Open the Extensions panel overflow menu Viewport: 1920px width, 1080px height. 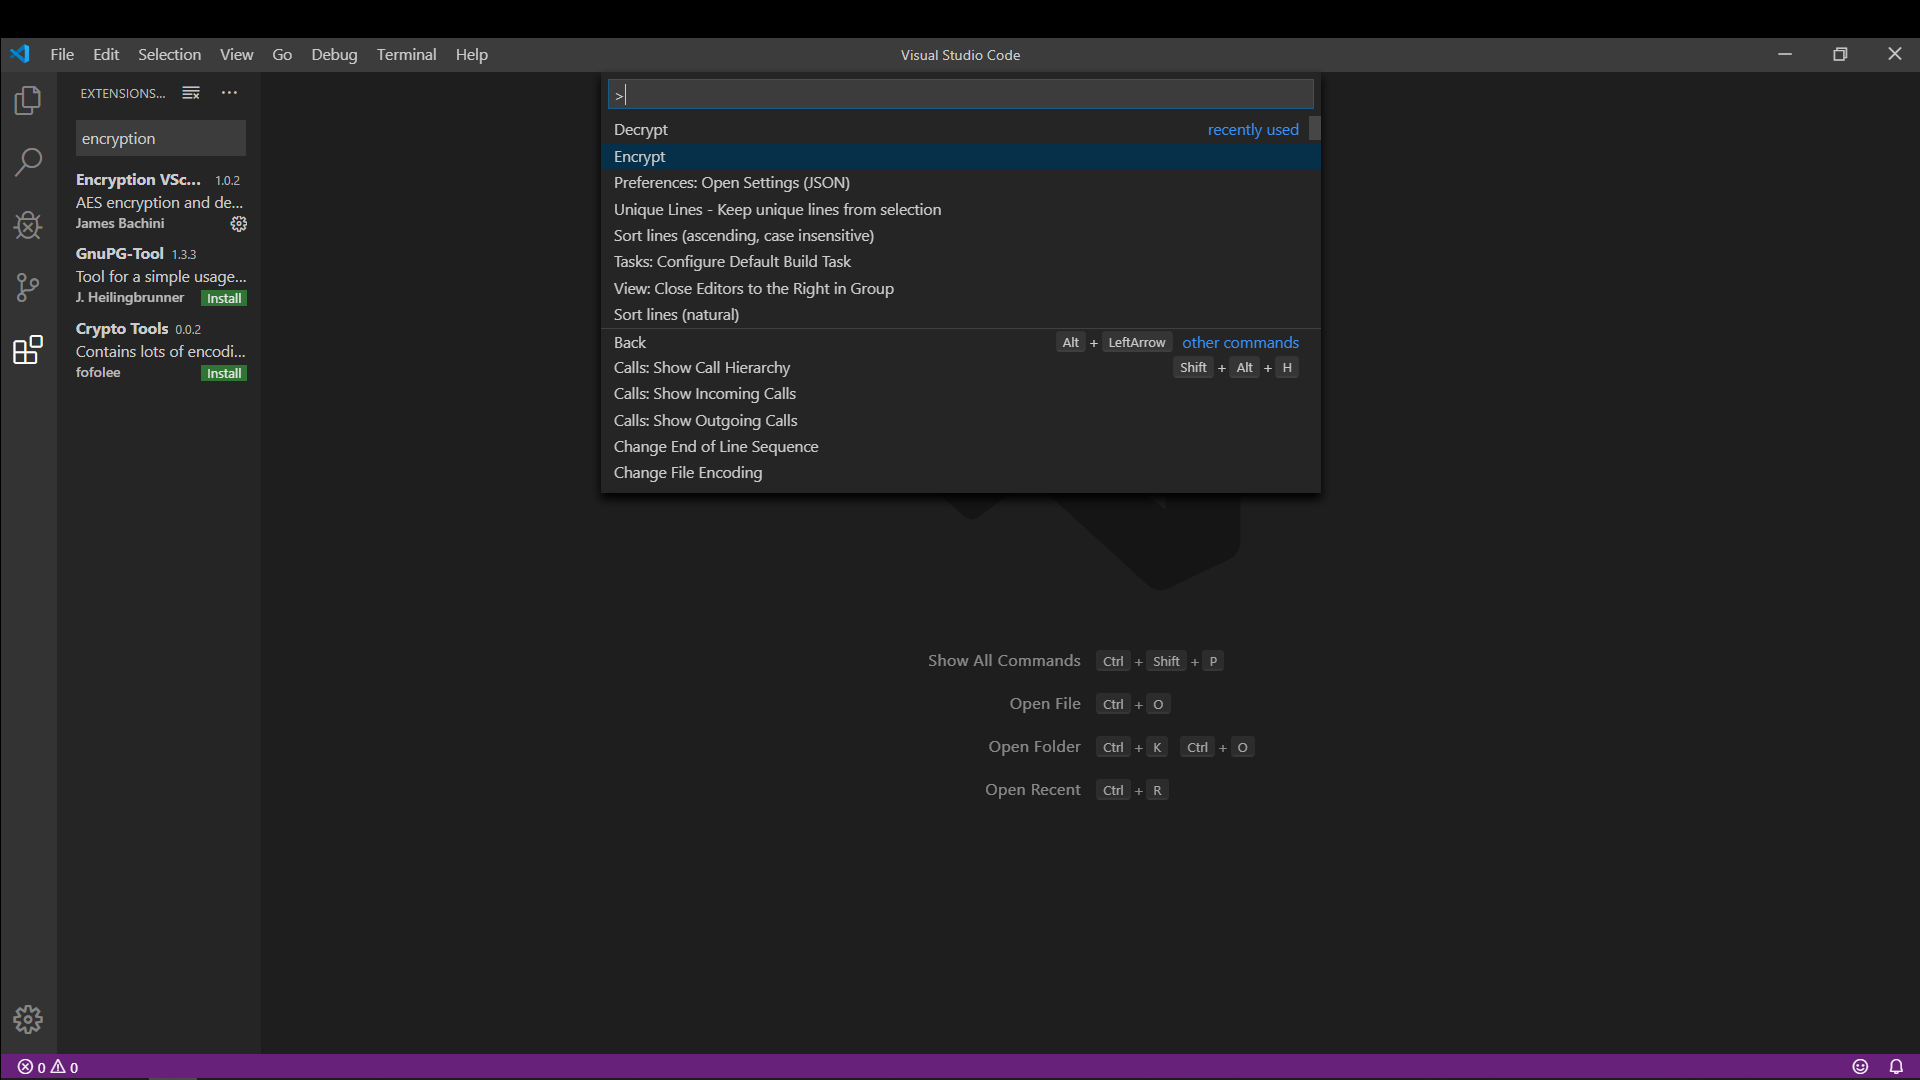pyautogui.click(x=228, y=91)
